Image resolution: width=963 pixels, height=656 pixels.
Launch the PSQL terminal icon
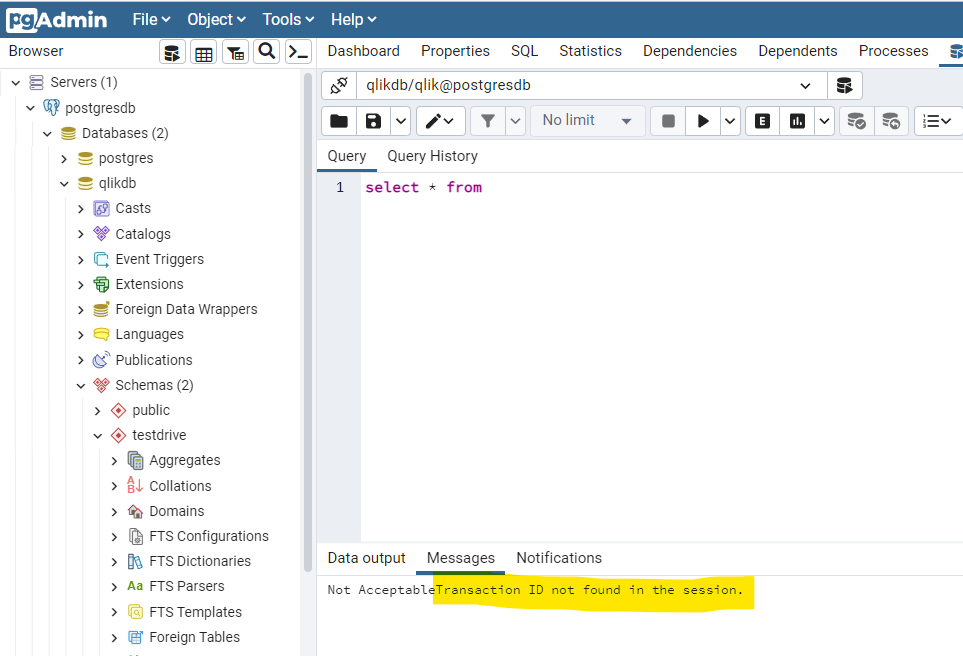tap(298, 52)
